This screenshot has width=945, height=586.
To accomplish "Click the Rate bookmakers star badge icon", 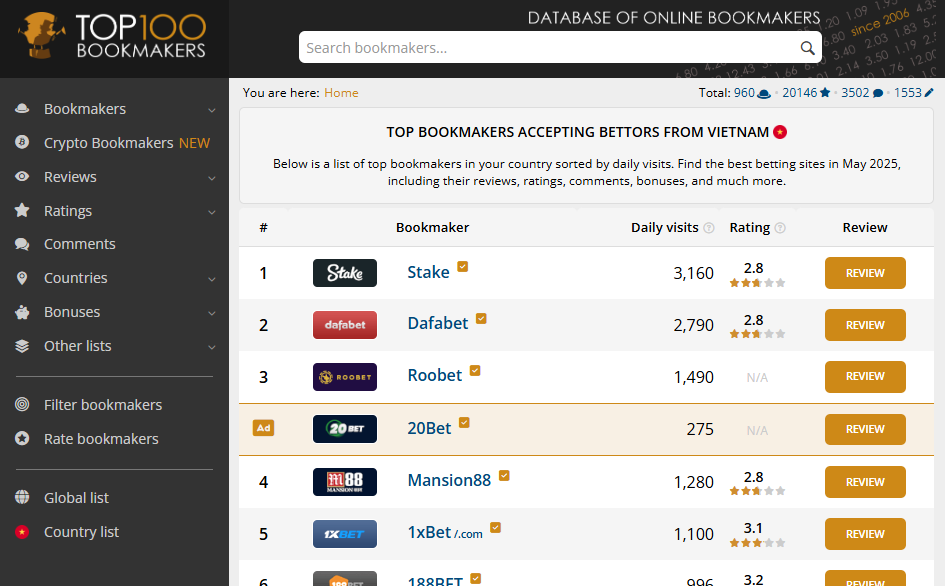I will (22, 438).
